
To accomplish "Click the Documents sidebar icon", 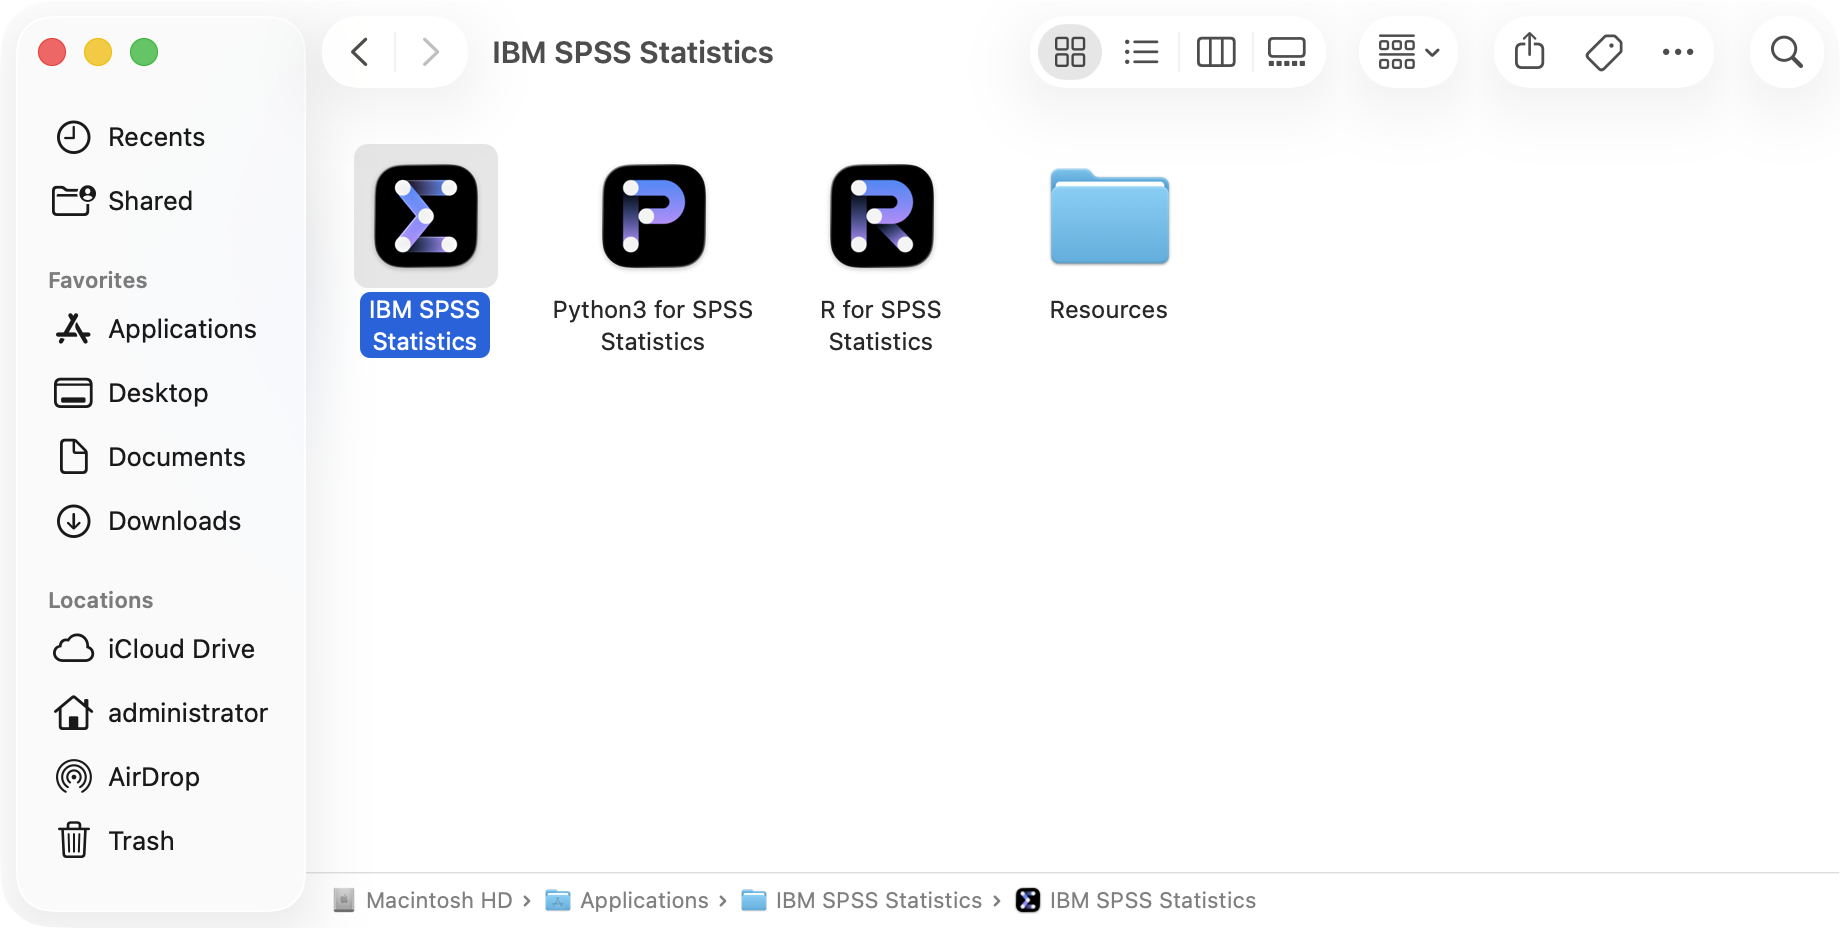I will (x=73, y=457).
